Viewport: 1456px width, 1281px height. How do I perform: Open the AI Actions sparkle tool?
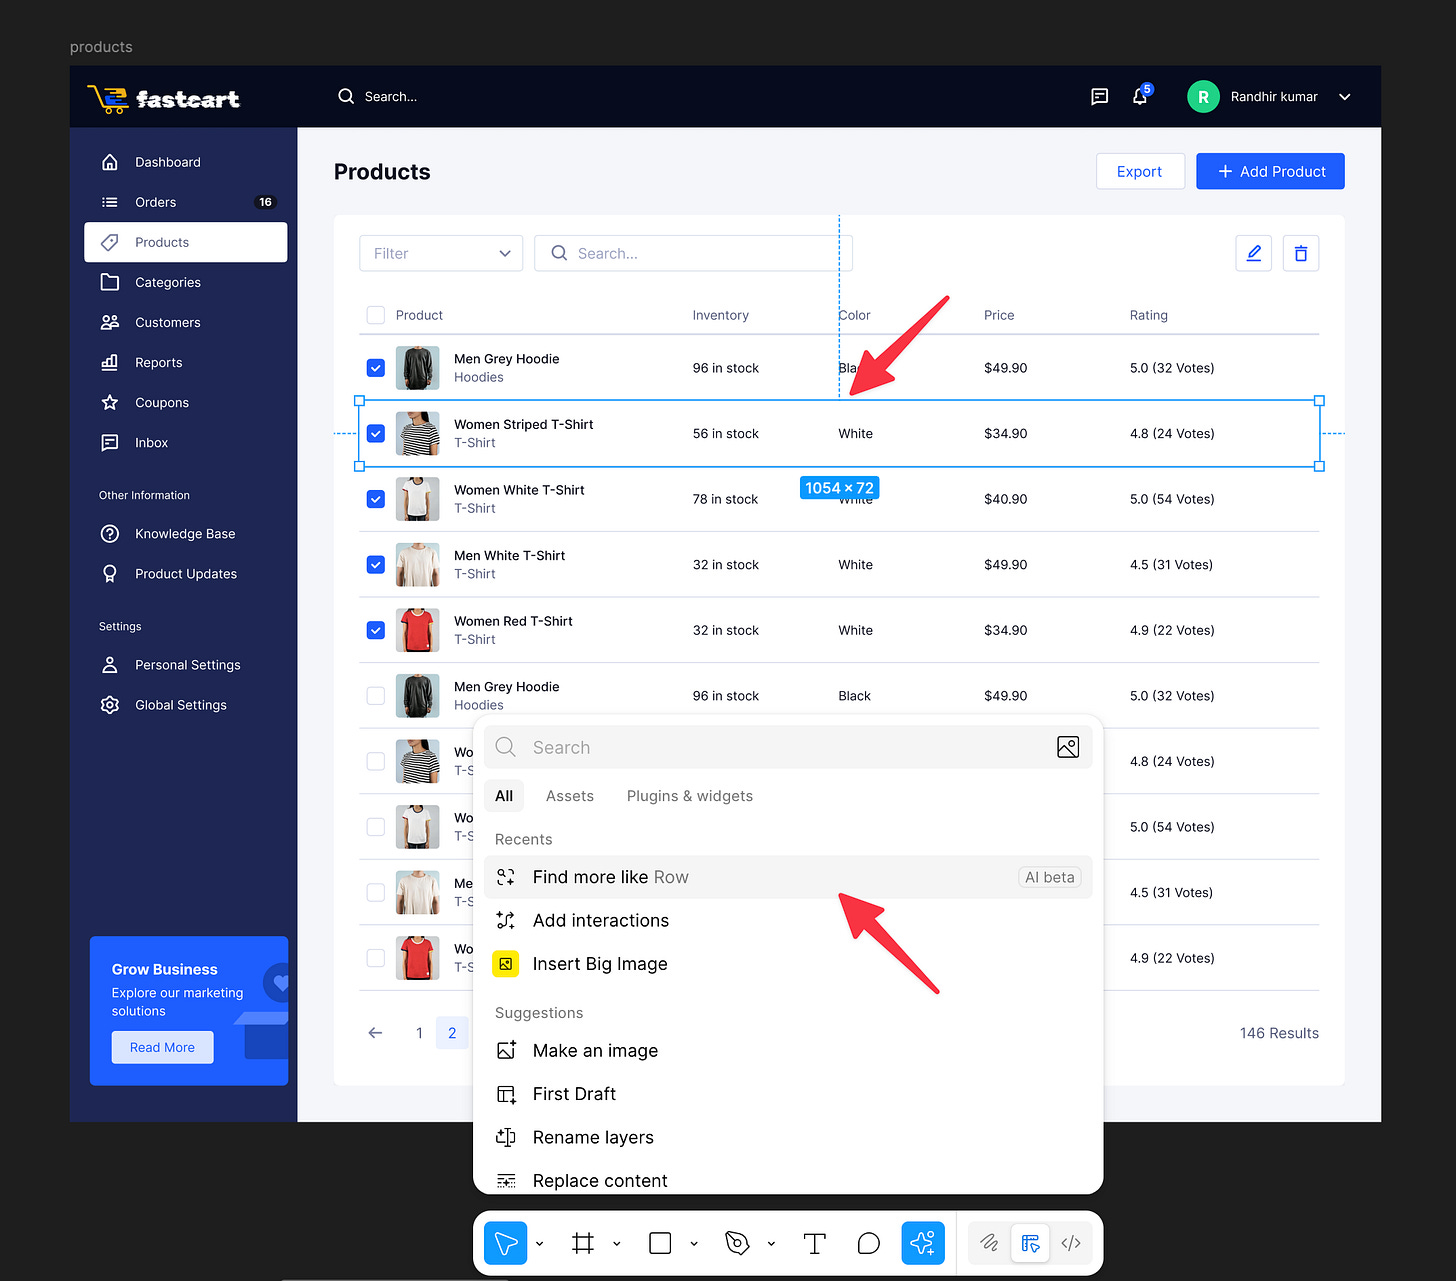[x=922, y=1243]
